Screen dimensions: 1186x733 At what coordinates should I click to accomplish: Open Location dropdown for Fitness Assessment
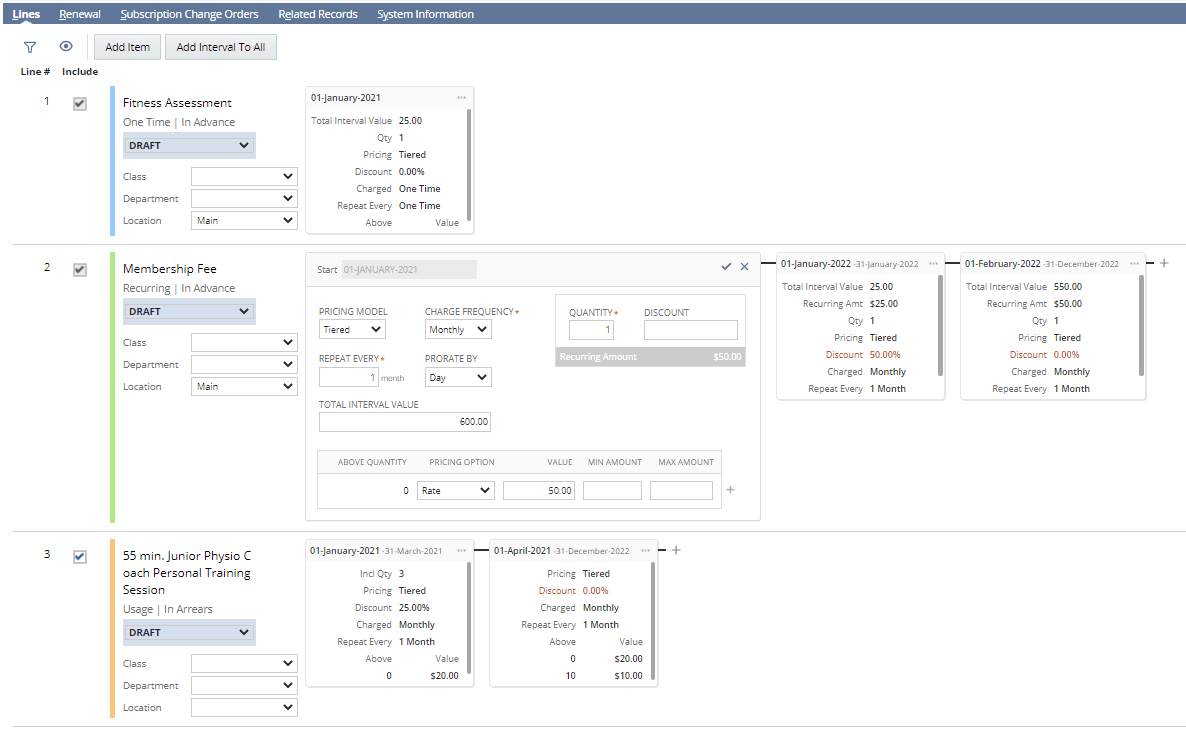[x=244, y=220]
